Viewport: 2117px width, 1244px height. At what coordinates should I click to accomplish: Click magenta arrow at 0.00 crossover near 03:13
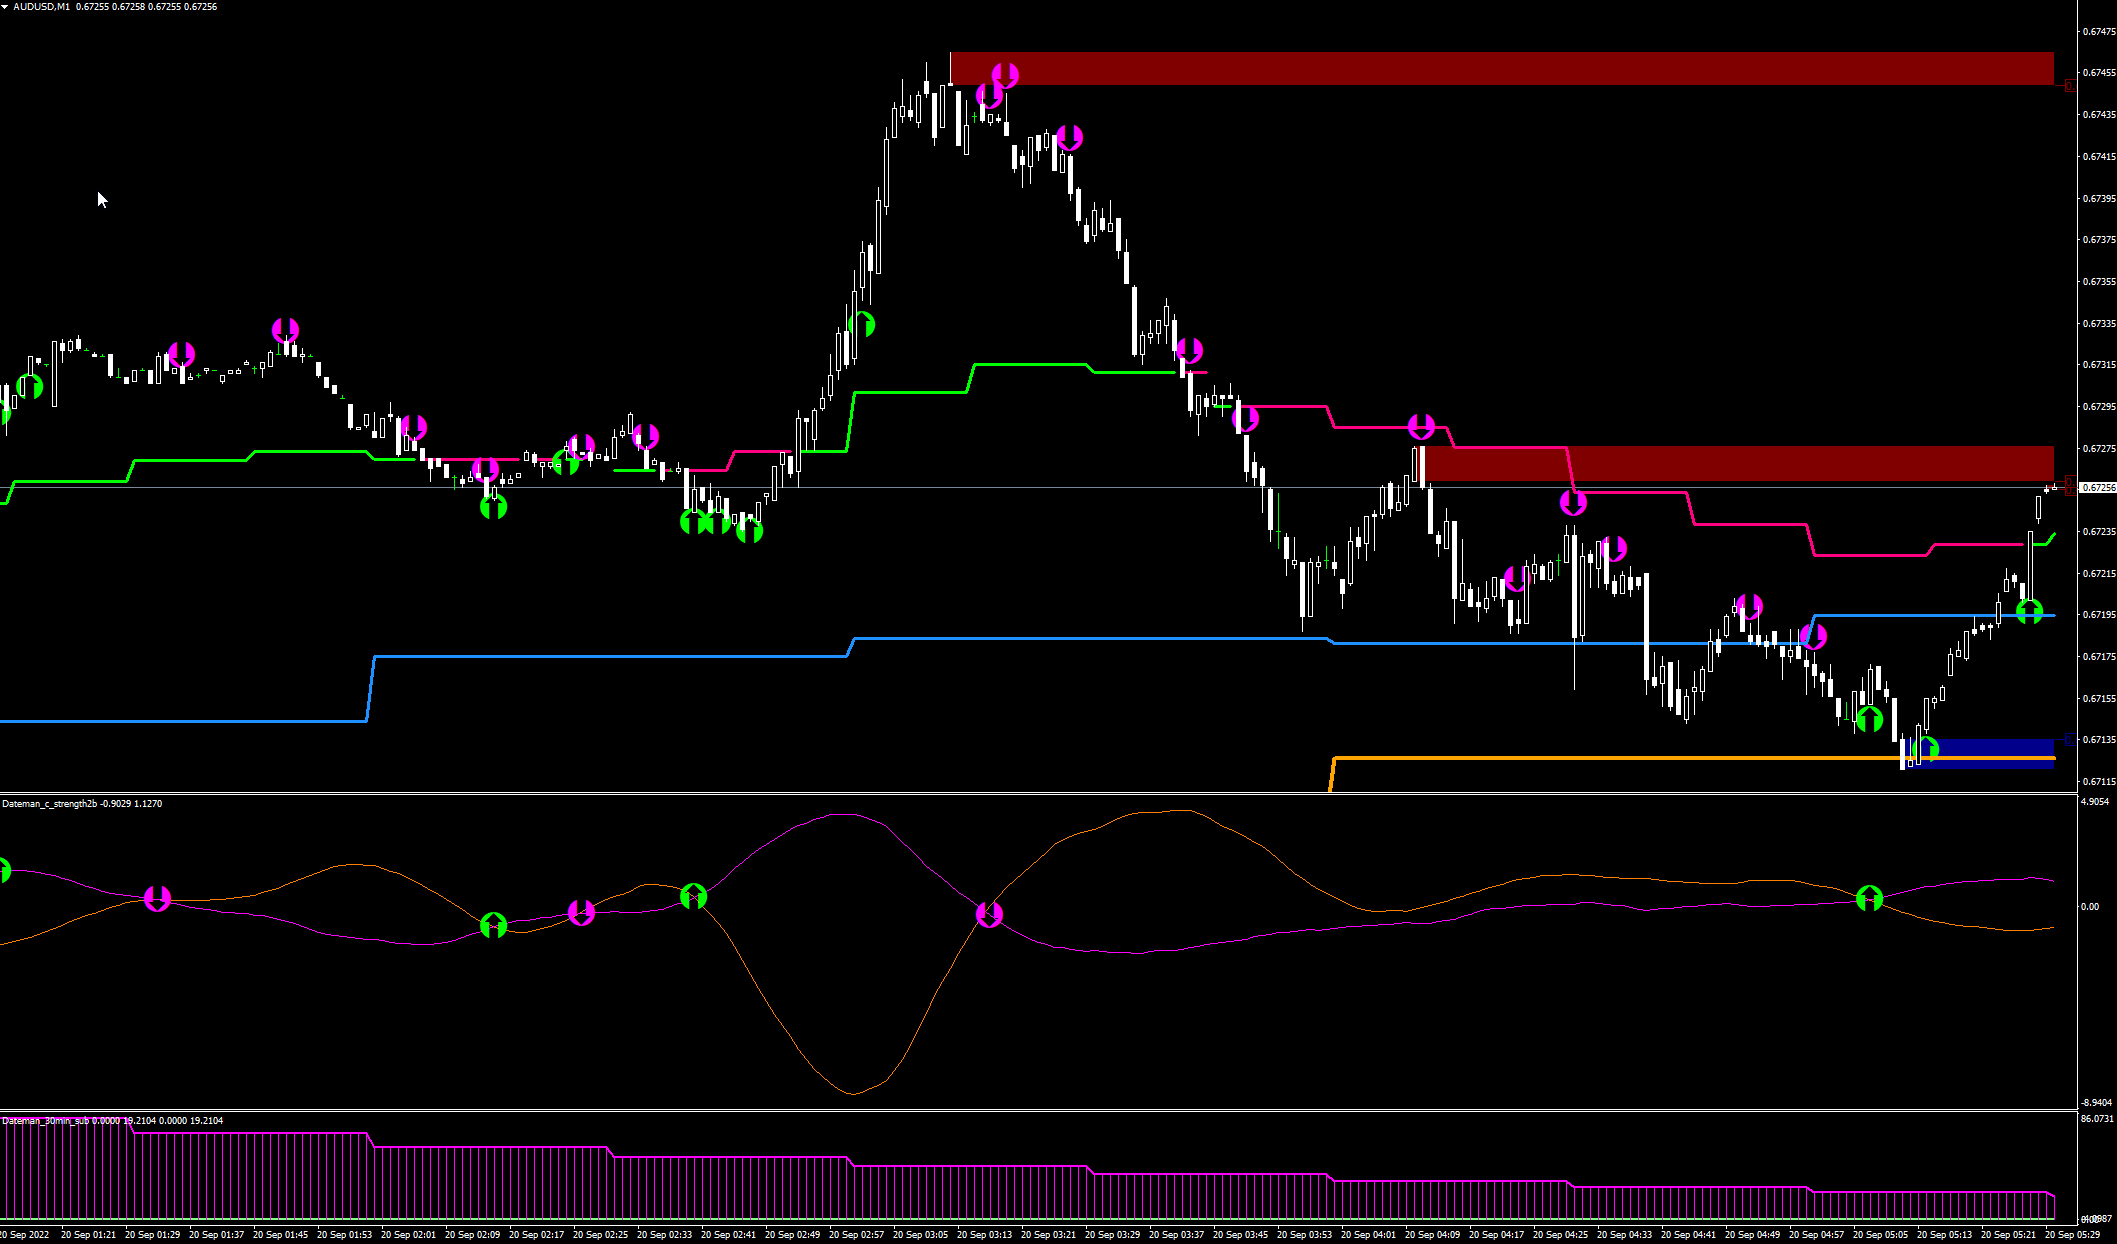pyautogui.click(x=989, y=914)
